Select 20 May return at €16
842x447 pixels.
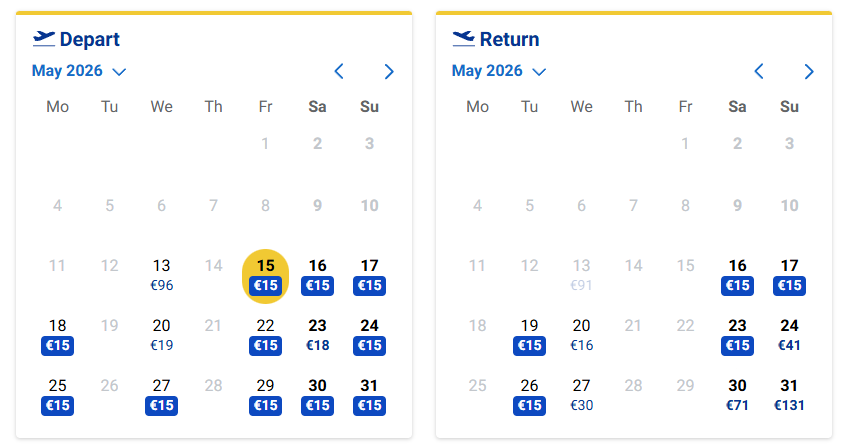(582, 335)
